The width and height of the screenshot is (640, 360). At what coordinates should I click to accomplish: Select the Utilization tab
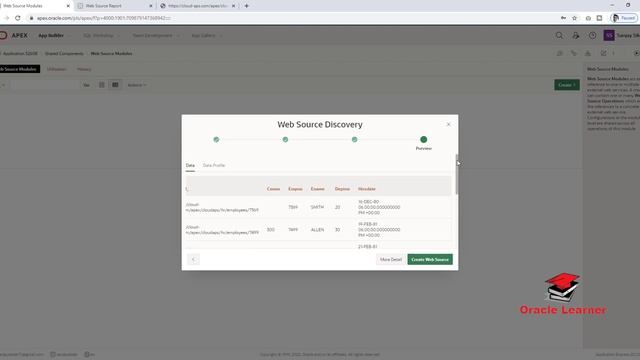point(57,69)
